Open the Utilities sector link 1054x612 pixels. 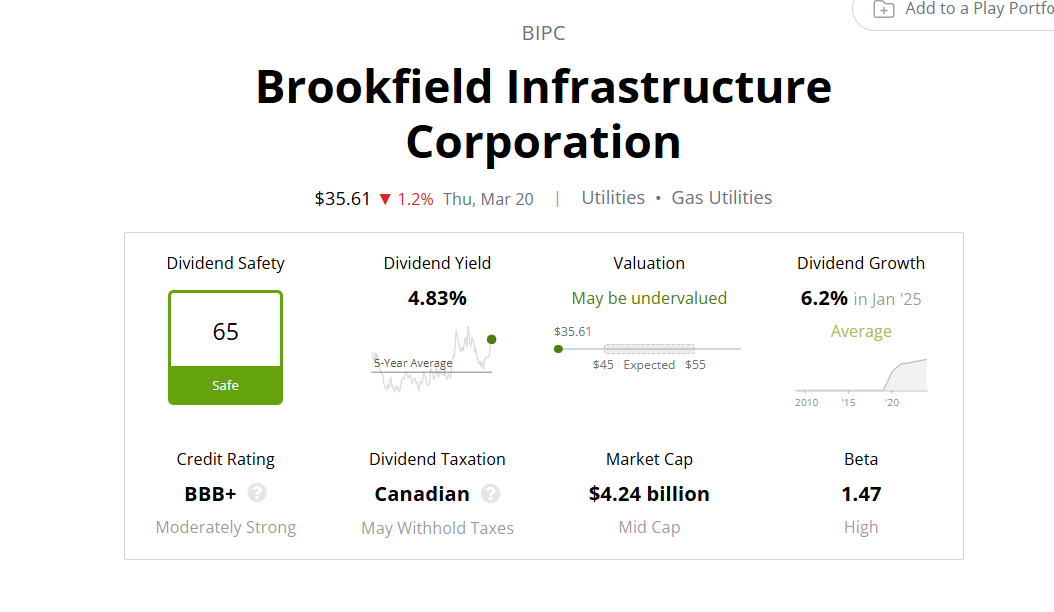(x=613, y=198)
